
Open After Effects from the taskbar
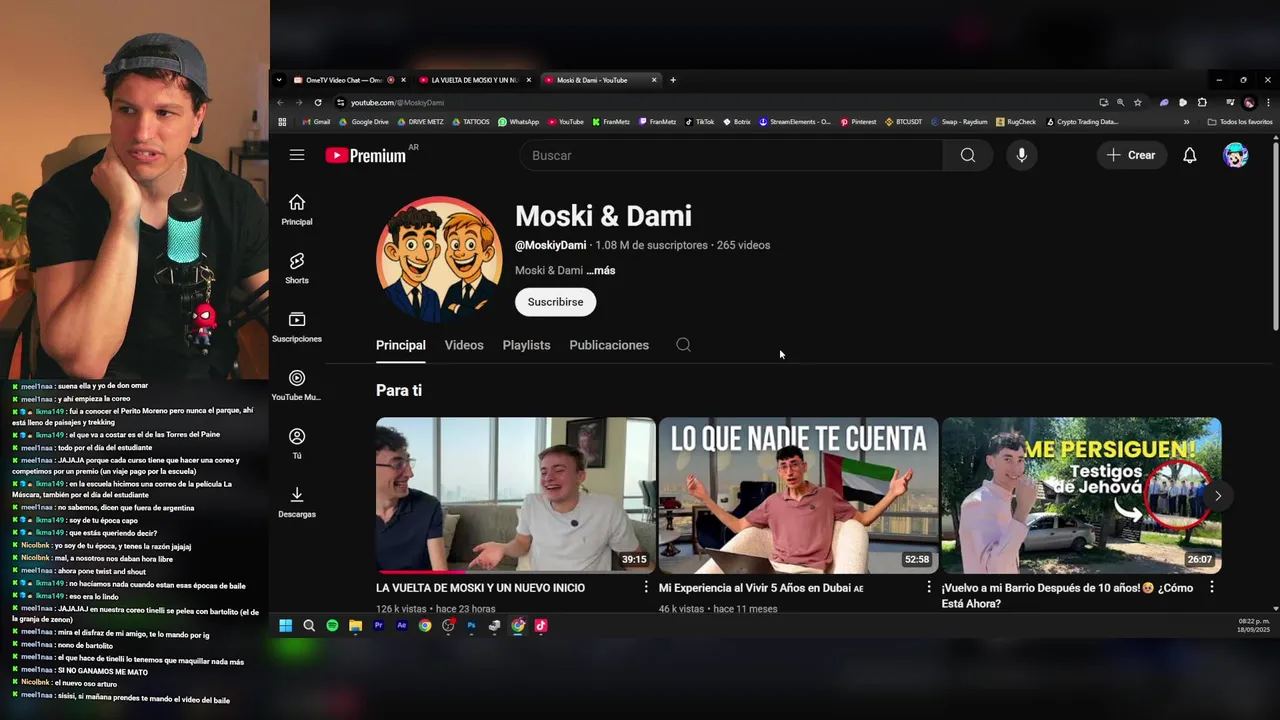point(402,626)
